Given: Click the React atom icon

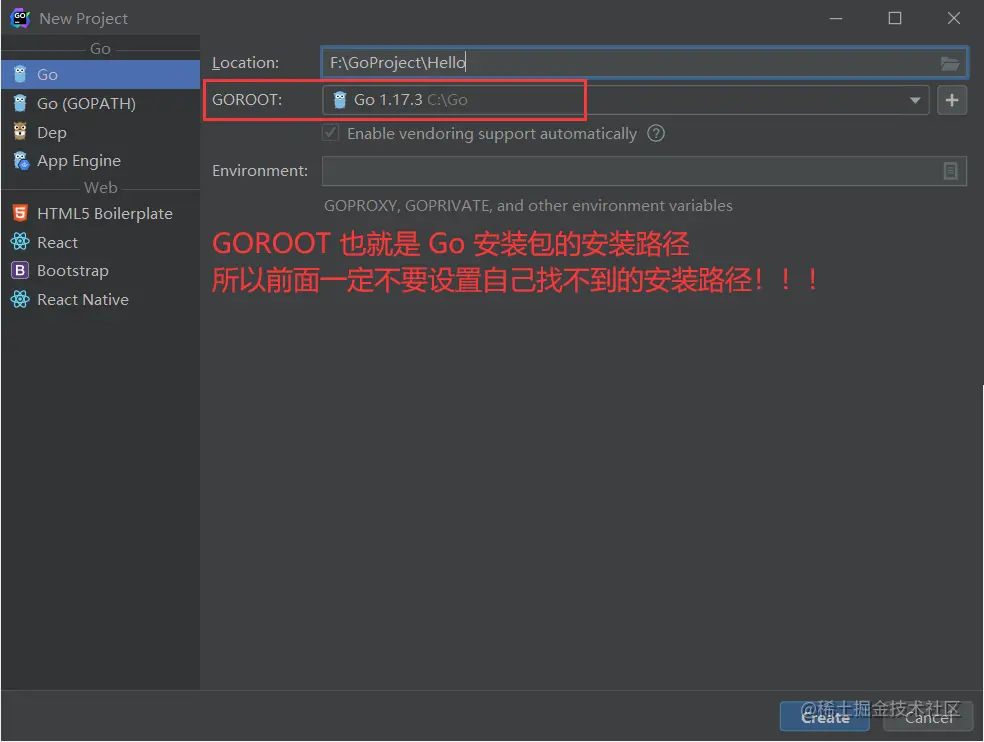Looking at the screenshot, I should pyautogui.click(x=20, y=242).
